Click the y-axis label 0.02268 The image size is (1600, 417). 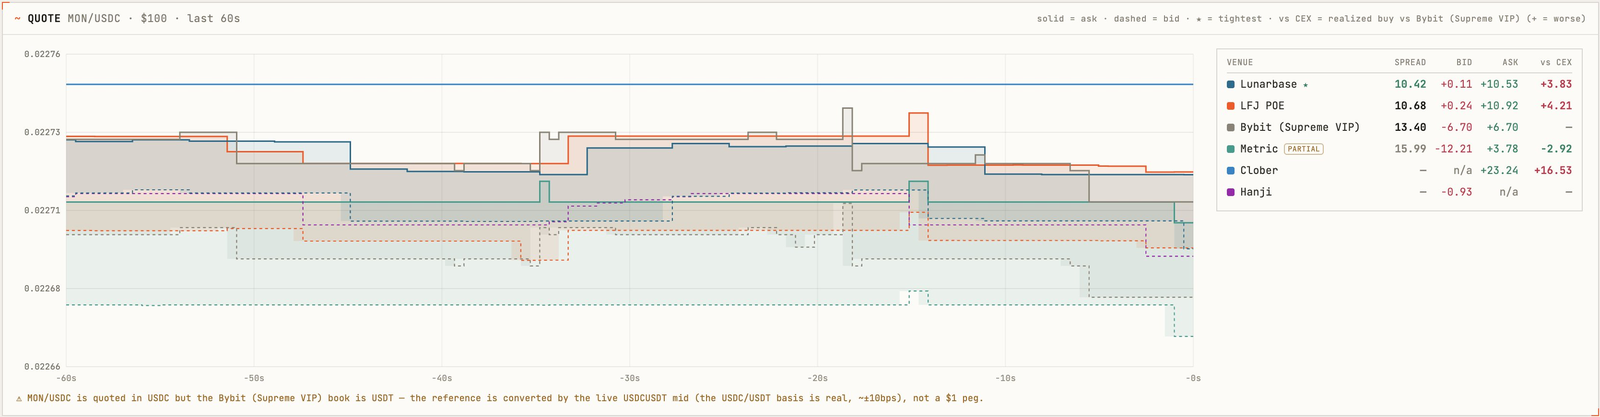coord(42,288)
